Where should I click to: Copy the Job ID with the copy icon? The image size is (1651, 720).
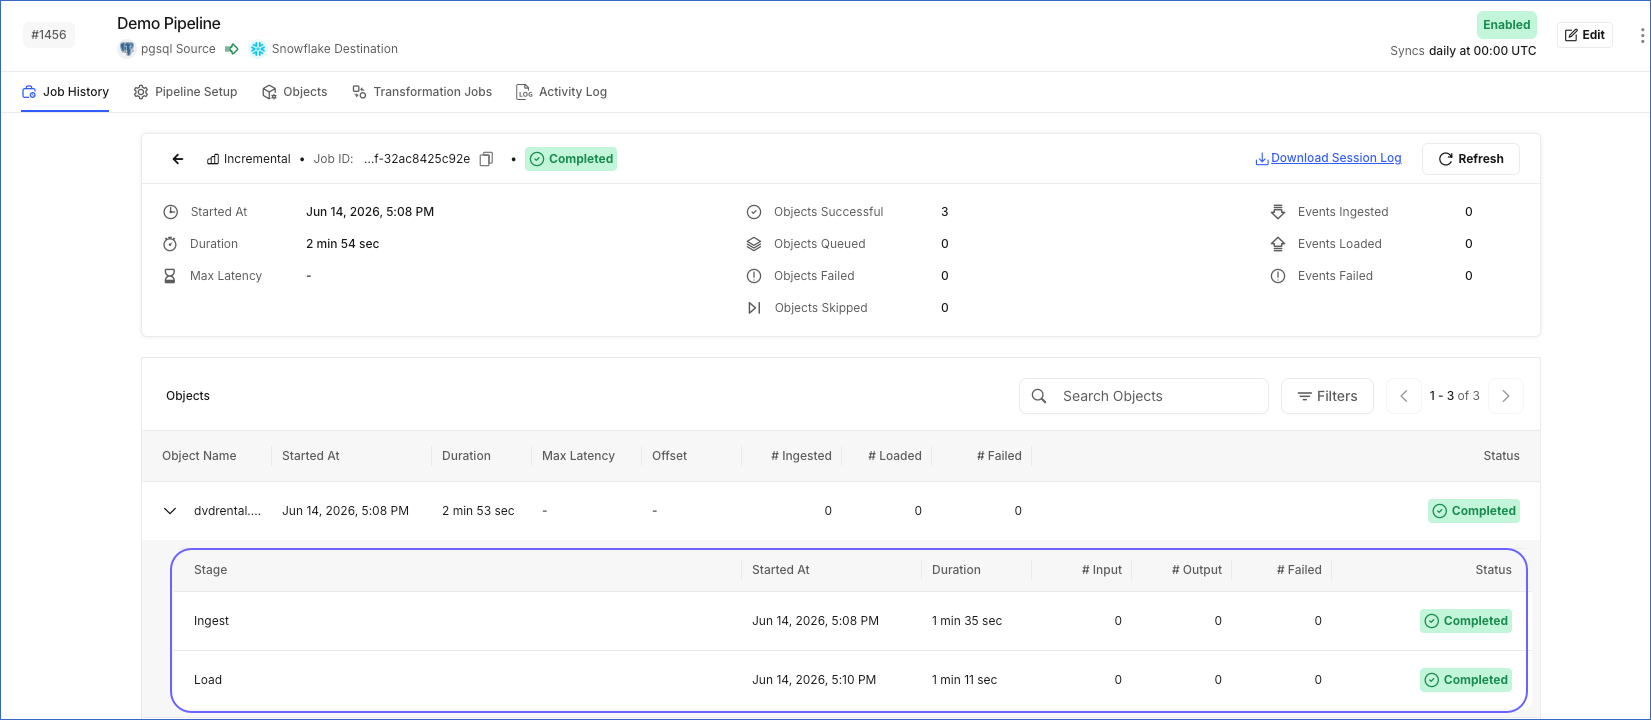pos(486,159)
